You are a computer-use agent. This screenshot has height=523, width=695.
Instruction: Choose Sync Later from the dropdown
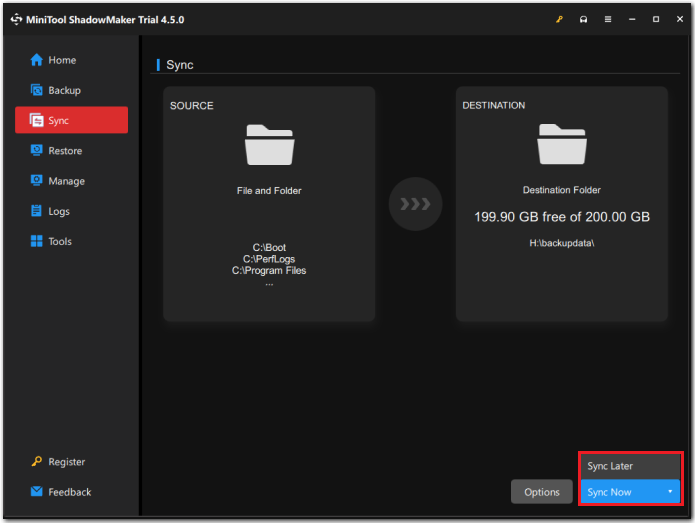point(630,466)
